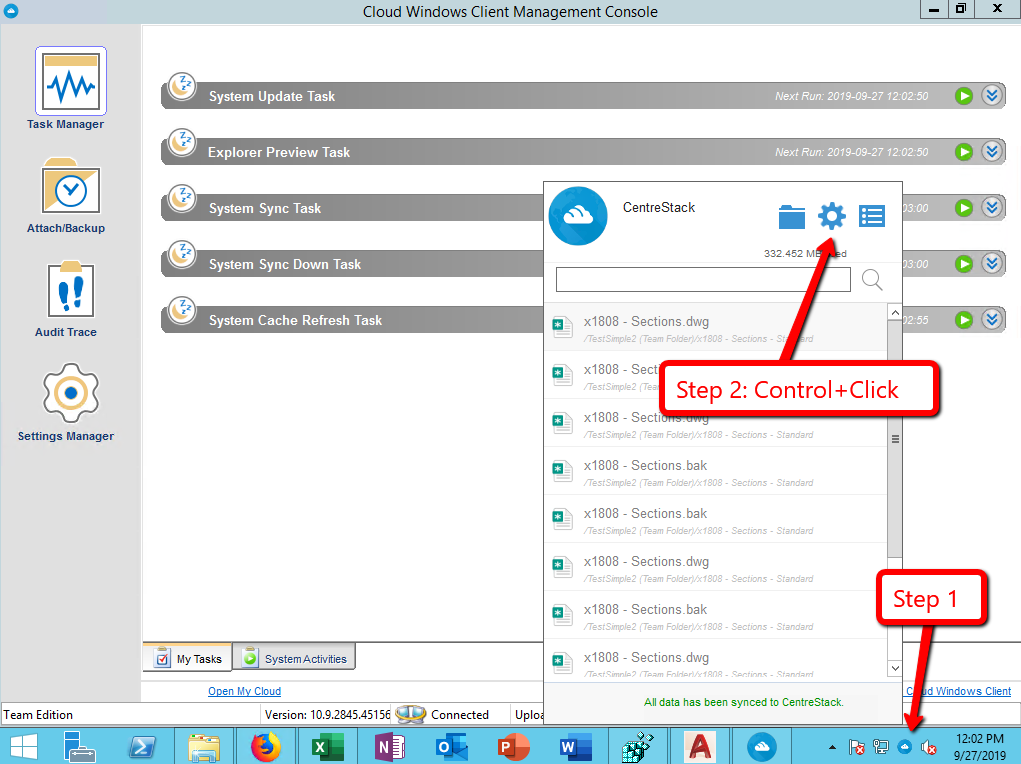1021x764 pixels.
Task: Click the CentreStack cloud logo
Action: click(578, 215)
